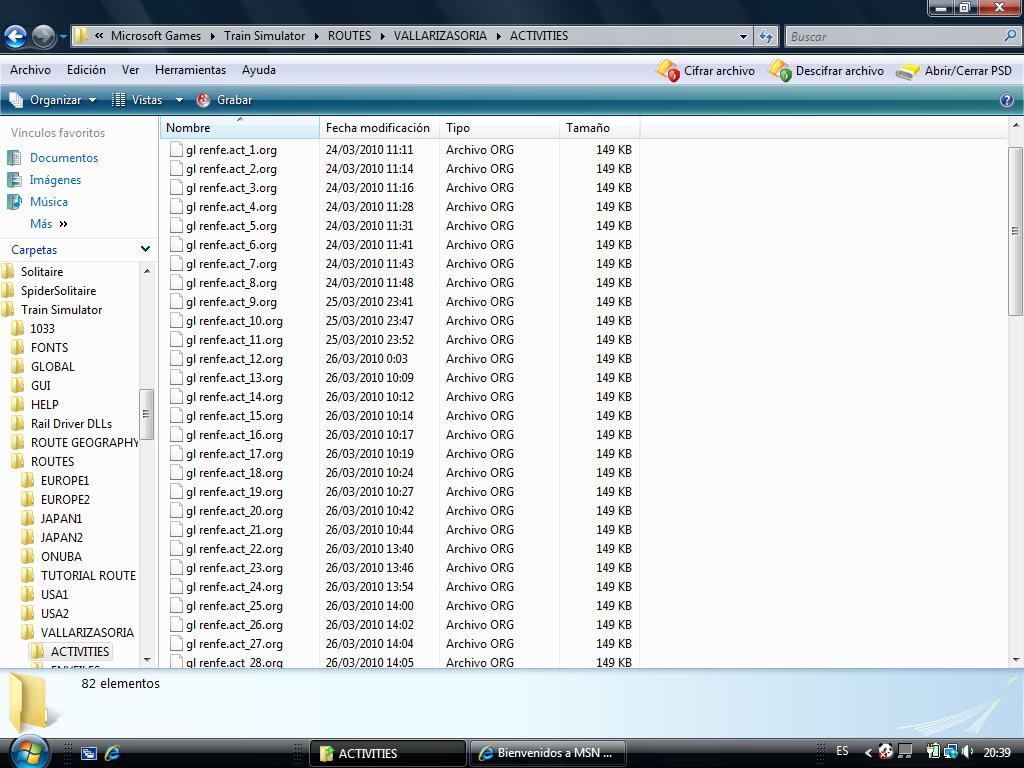Screen dimensions: 1024x768
Task: Click the Música favorite link
Action: [48, 202]
